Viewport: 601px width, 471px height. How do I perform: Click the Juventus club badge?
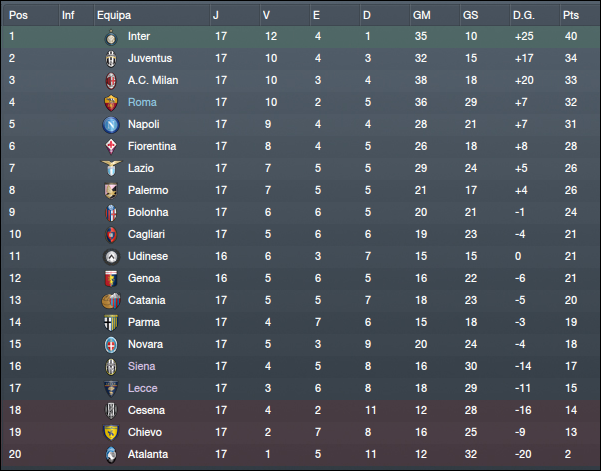(x=111, y=59)
